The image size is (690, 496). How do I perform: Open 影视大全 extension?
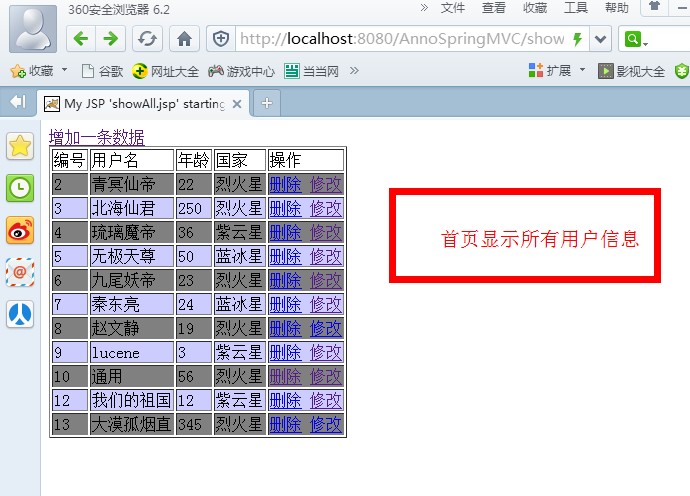pos(631,71)
